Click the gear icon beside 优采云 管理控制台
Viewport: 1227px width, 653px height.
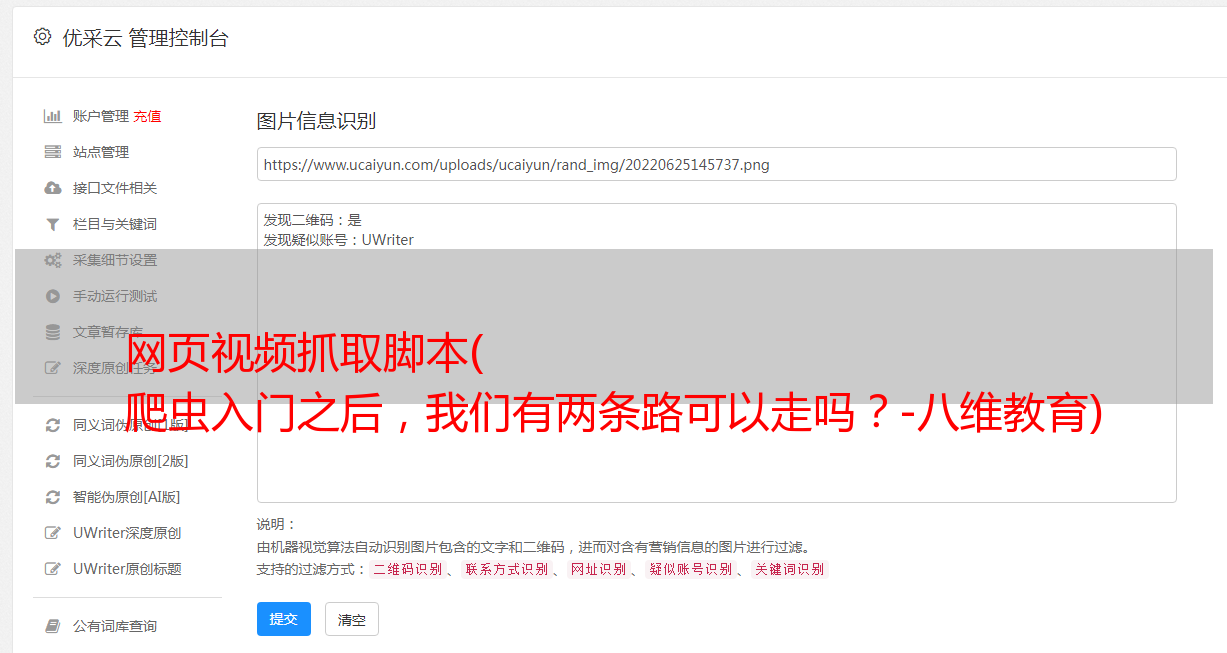(x=42, y=37)
